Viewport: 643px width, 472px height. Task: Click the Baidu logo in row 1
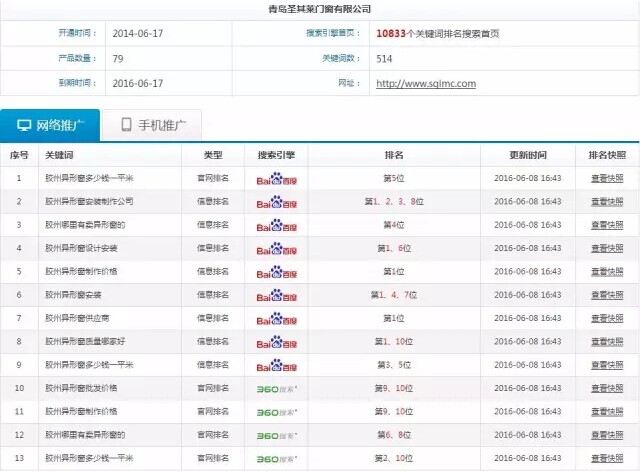click(x=276, y=179)
